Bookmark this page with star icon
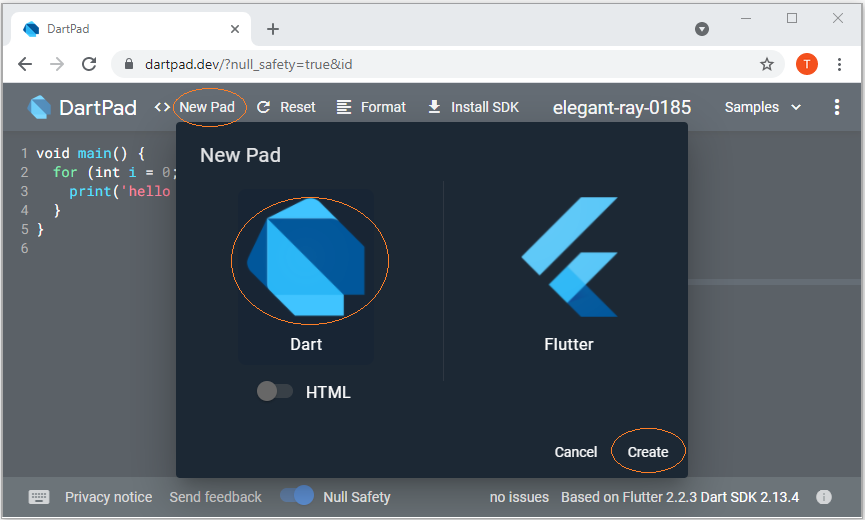The width and height of the screenshot is (865, 520). pyautogui.click(x=767, y=65)
